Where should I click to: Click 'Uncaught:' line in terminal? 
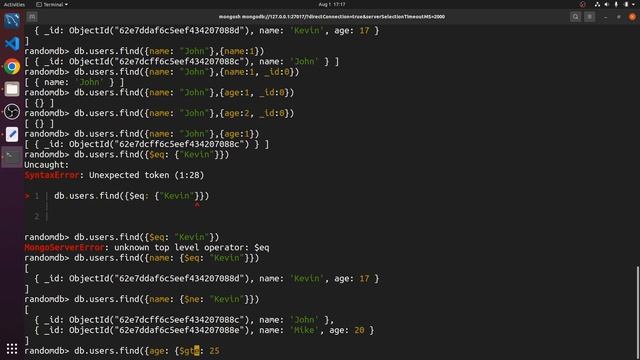pyautogui.click(x=47, y=165)
